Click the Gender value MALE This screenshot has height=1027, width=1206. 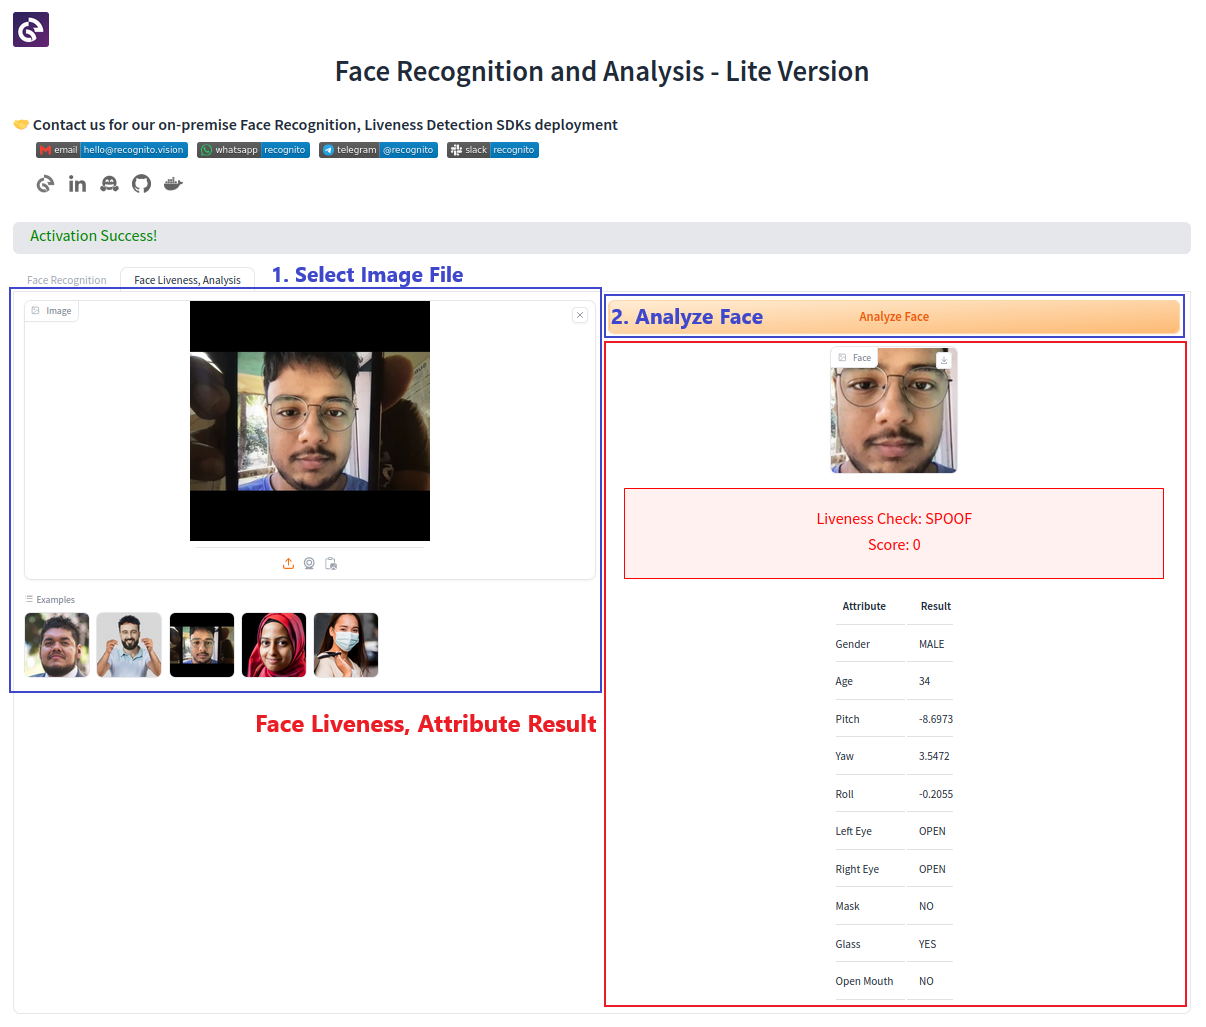coord(932,644)
